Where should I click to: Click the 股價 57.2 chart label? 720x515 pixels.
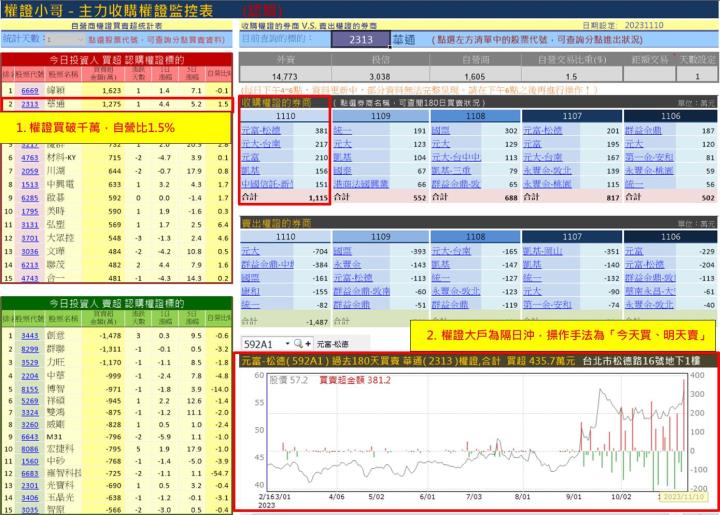[288, 380]
